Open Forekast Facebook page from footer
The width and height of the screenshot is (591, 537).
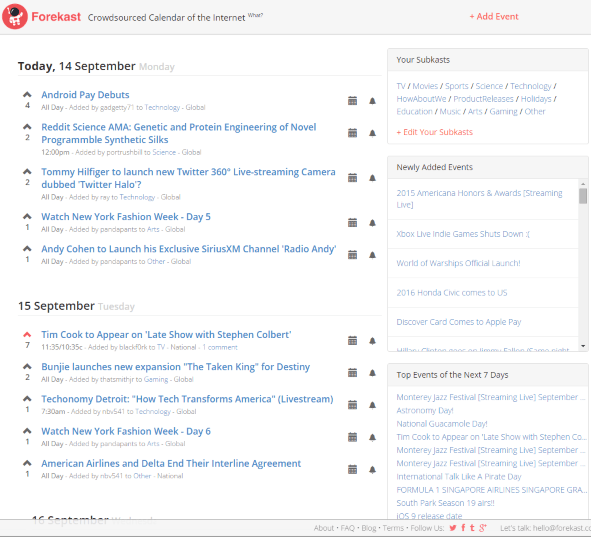[x=463, y=528]
